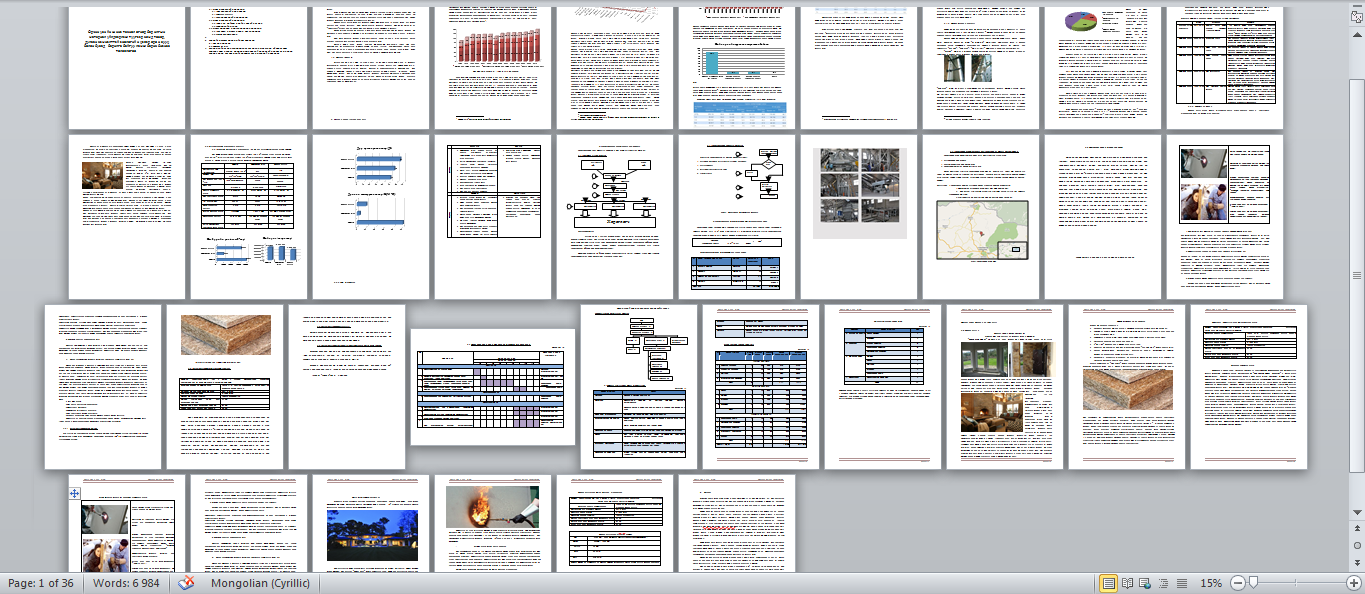Open zoom dialog via 15% level
The height and width of the screenshot is (594, 1365).
click(1211, 583)
